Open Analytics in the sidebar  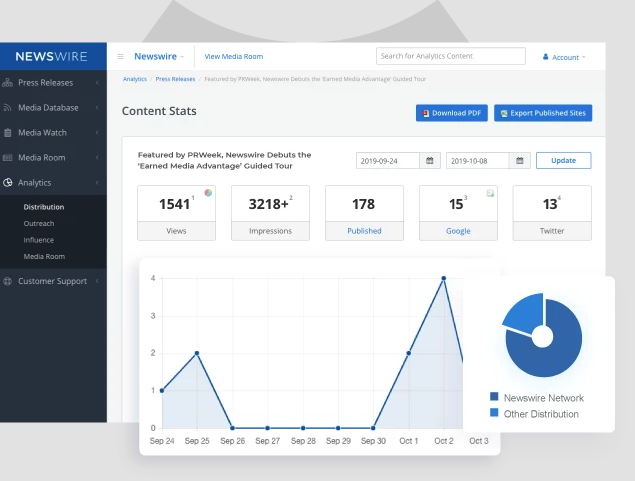53,183
